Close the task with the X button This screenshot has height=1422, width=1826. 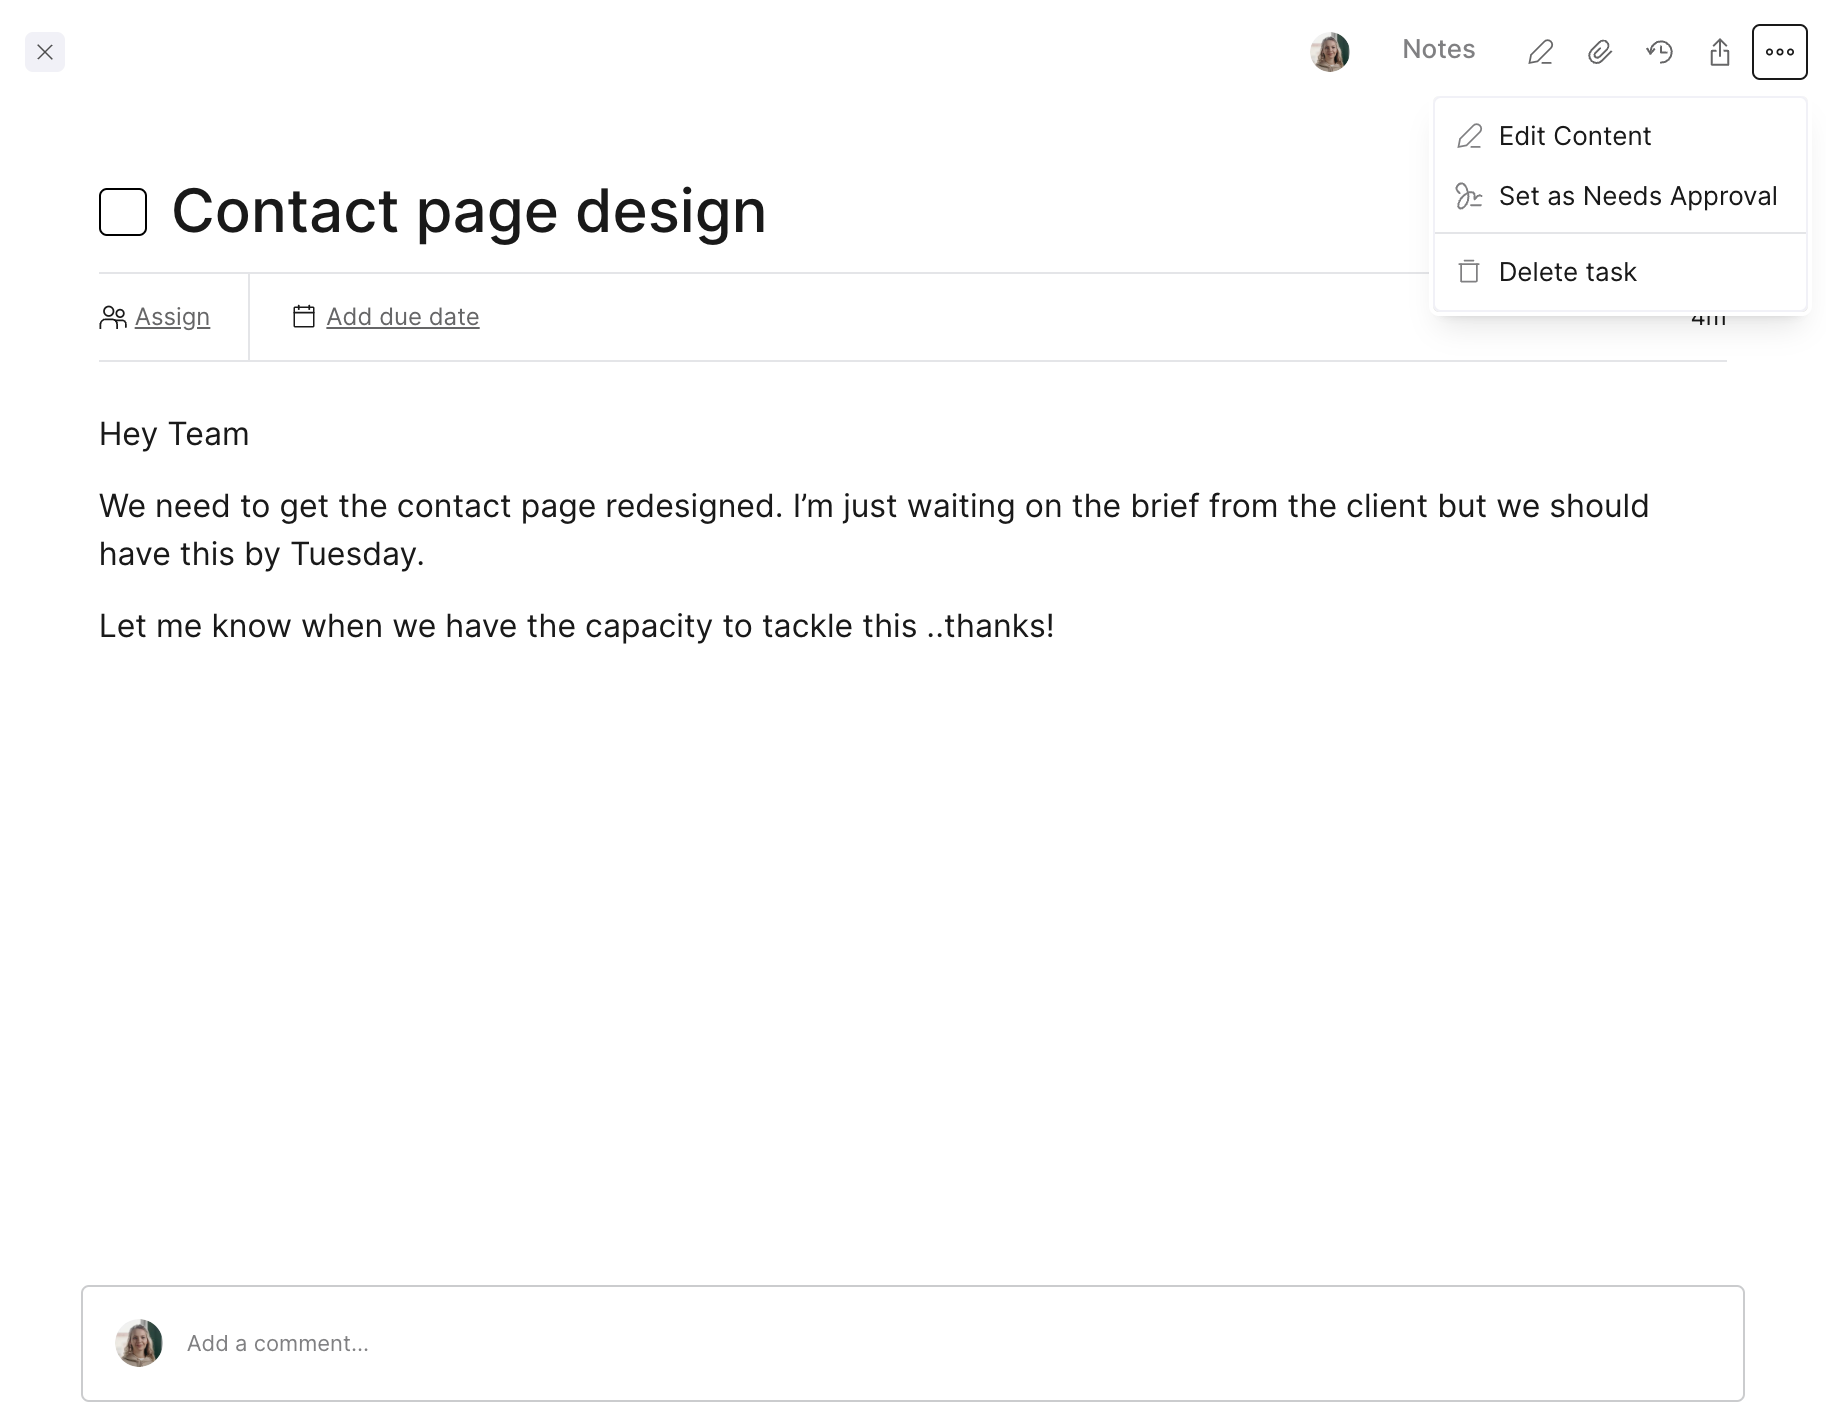pyautogui.click(x=45, y=52)
